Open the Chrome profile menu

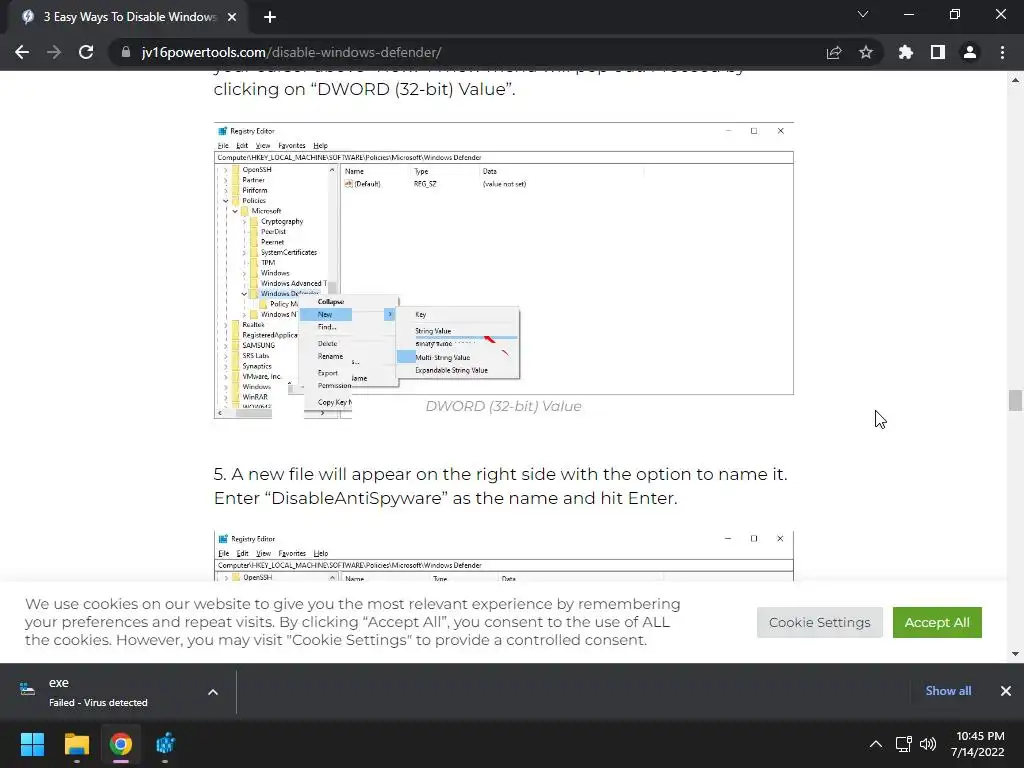point(970,52)
